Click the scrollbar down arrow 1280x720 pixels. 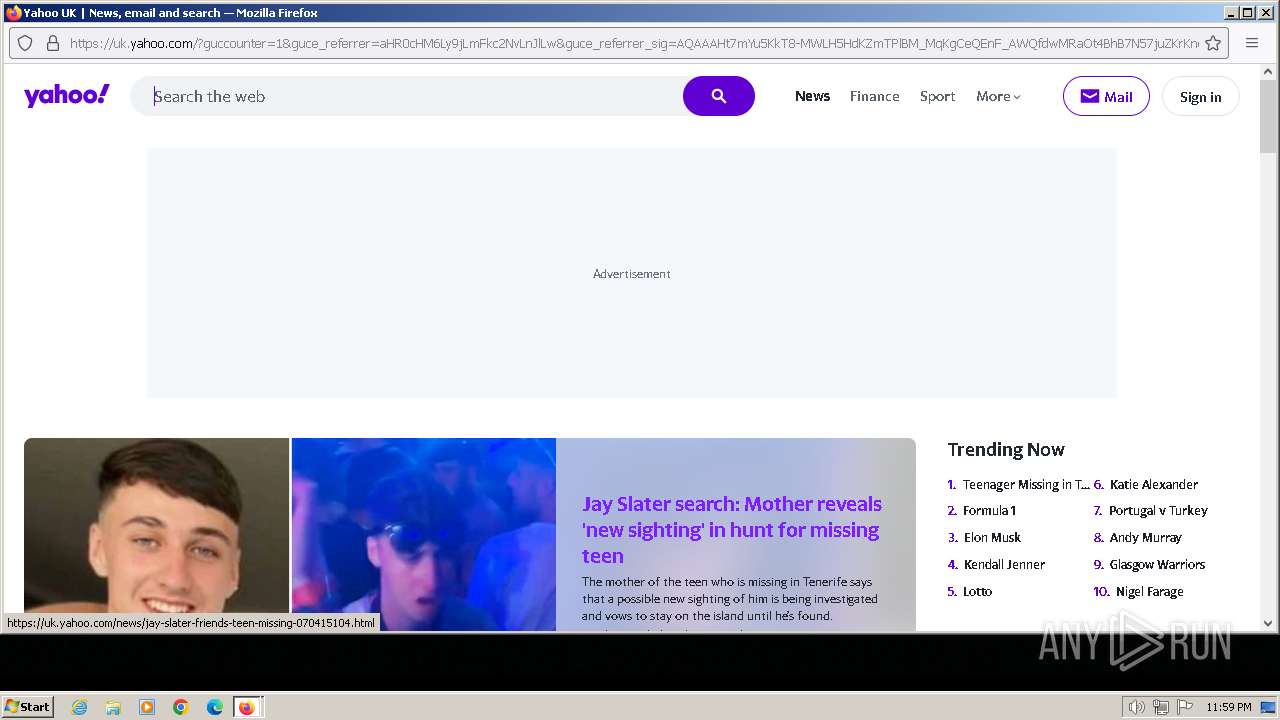(x=1268, y=623)
